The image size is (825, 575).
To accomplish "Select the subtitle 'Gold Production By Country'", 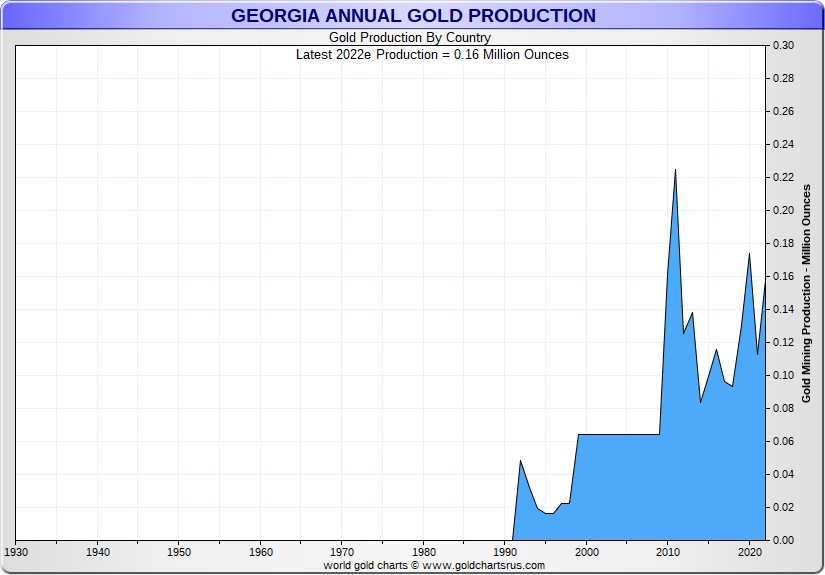I will click(x=410, y=37).
